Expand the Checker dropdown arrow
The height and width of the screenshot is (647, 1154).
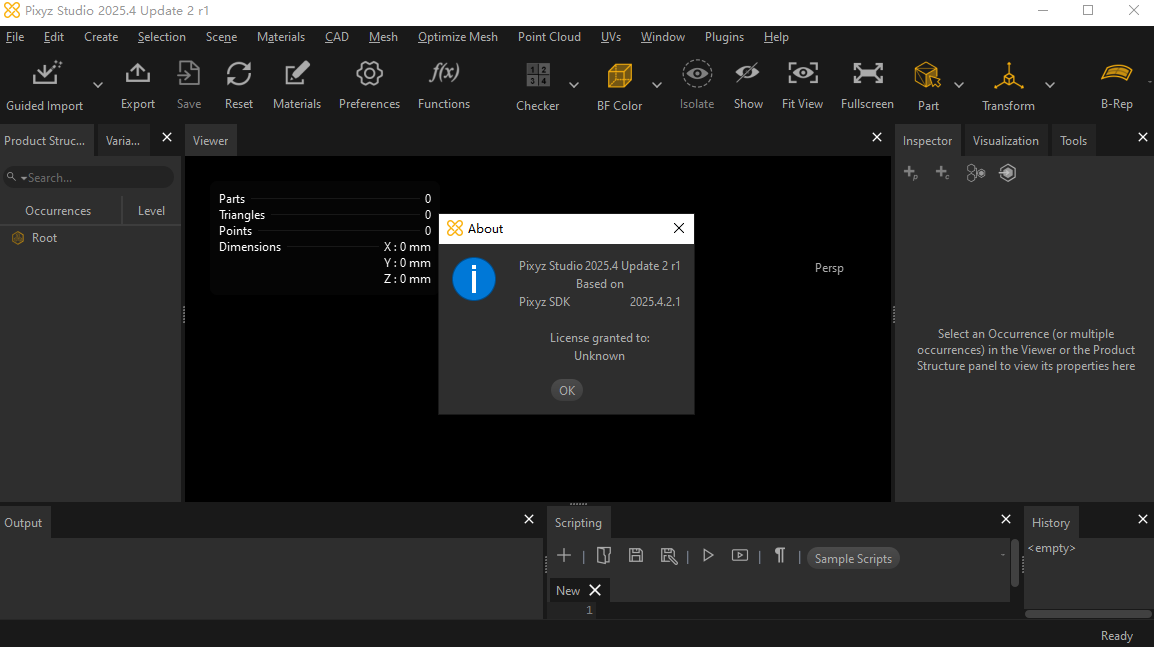574,85
